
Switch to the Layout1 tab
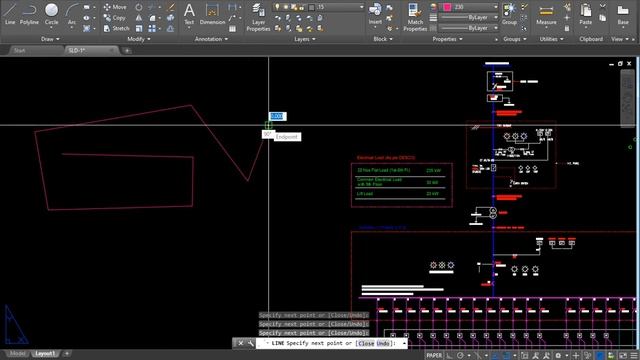click(44, 353)
